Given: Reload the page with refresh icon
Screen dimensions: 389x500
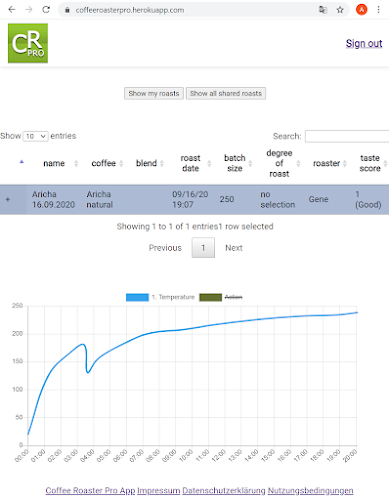Looking at the screenshot, I should tap(46, 10).
